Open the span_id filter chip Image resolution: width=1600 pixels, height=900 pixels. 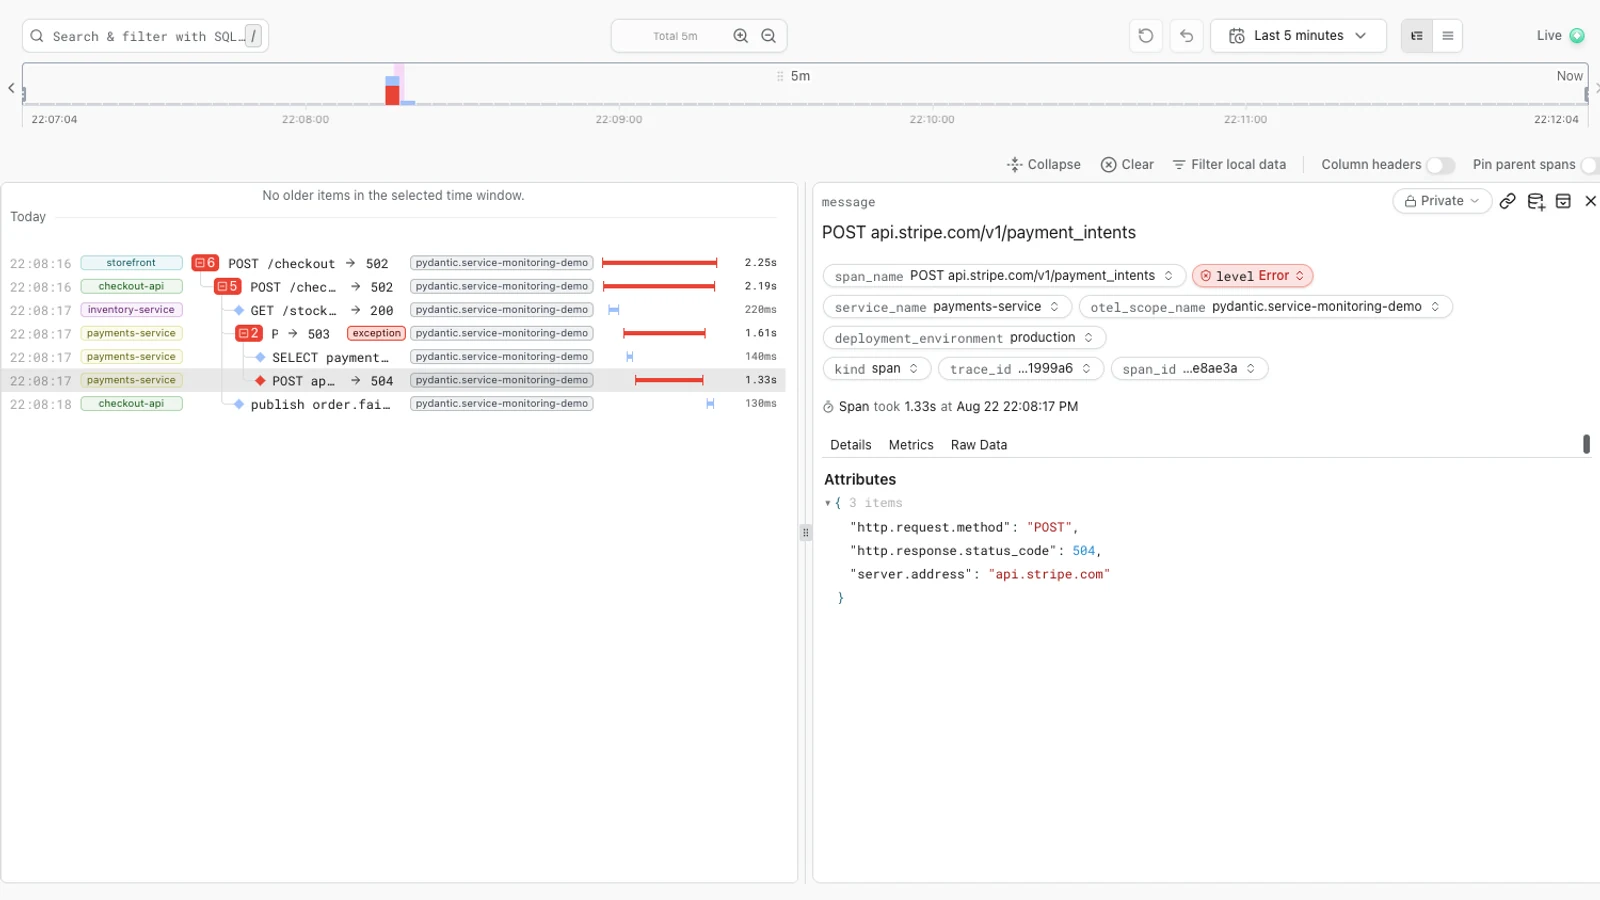pyautogui.click(x=1189, y=369)
